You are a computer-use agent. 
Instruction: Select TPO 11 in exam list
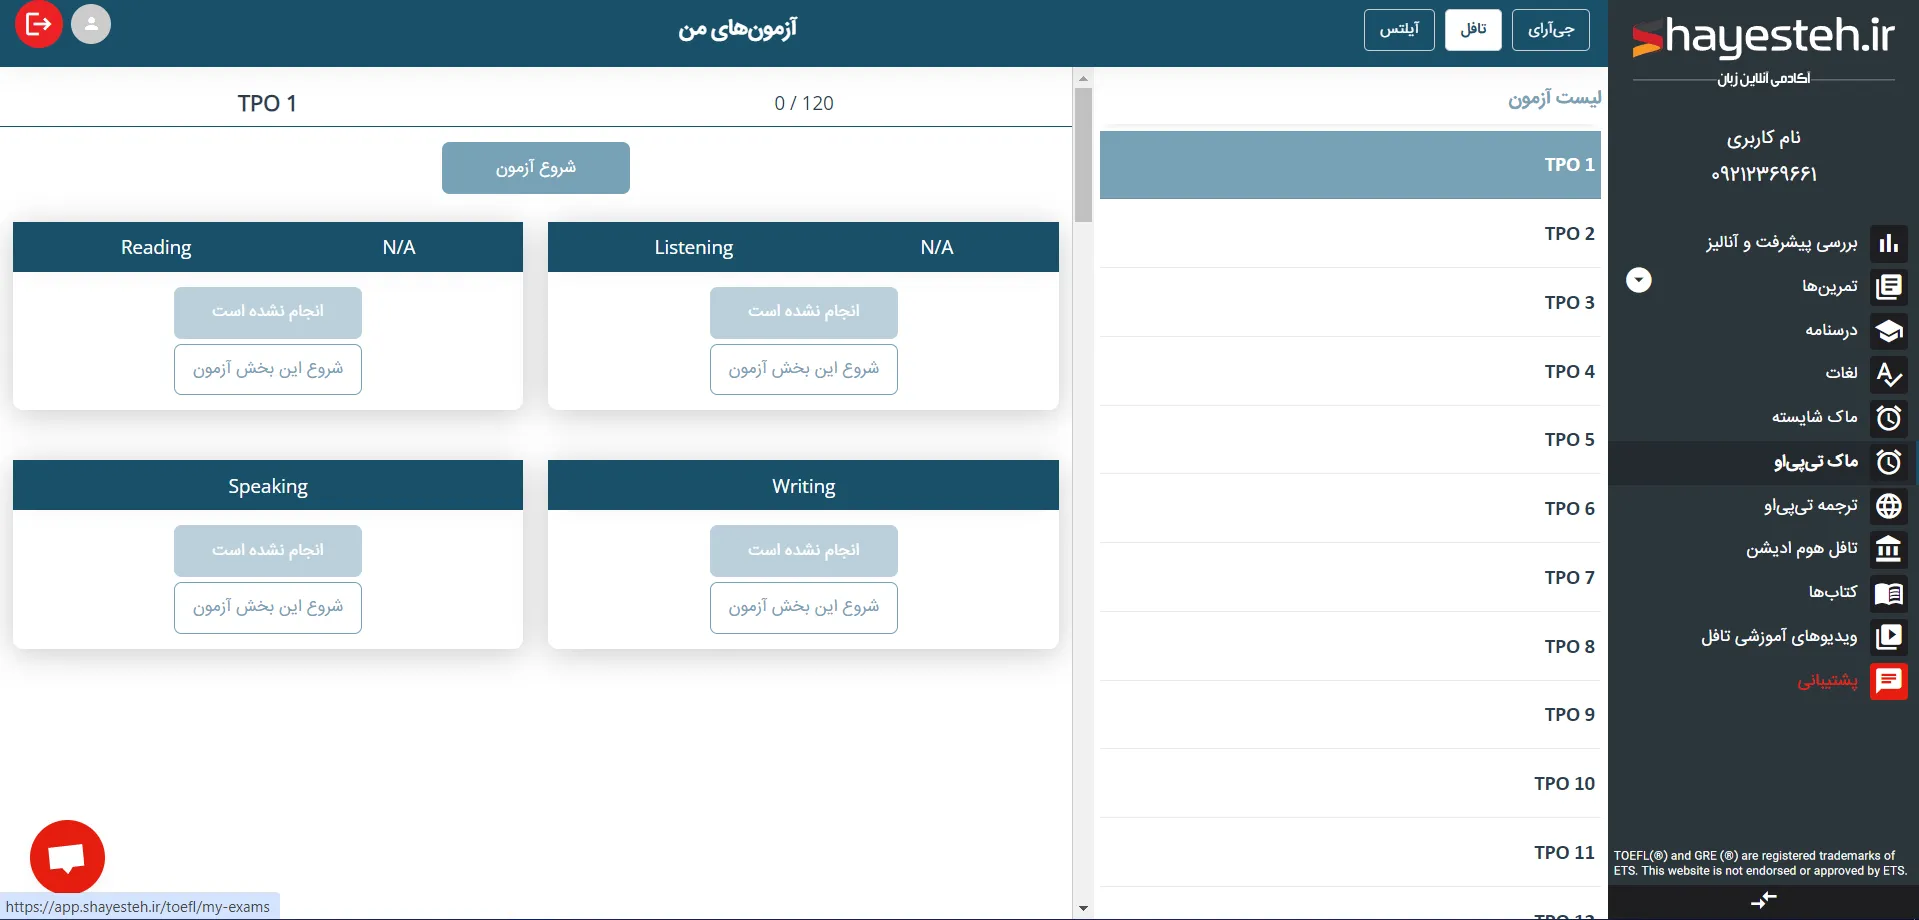point(1350,853)
